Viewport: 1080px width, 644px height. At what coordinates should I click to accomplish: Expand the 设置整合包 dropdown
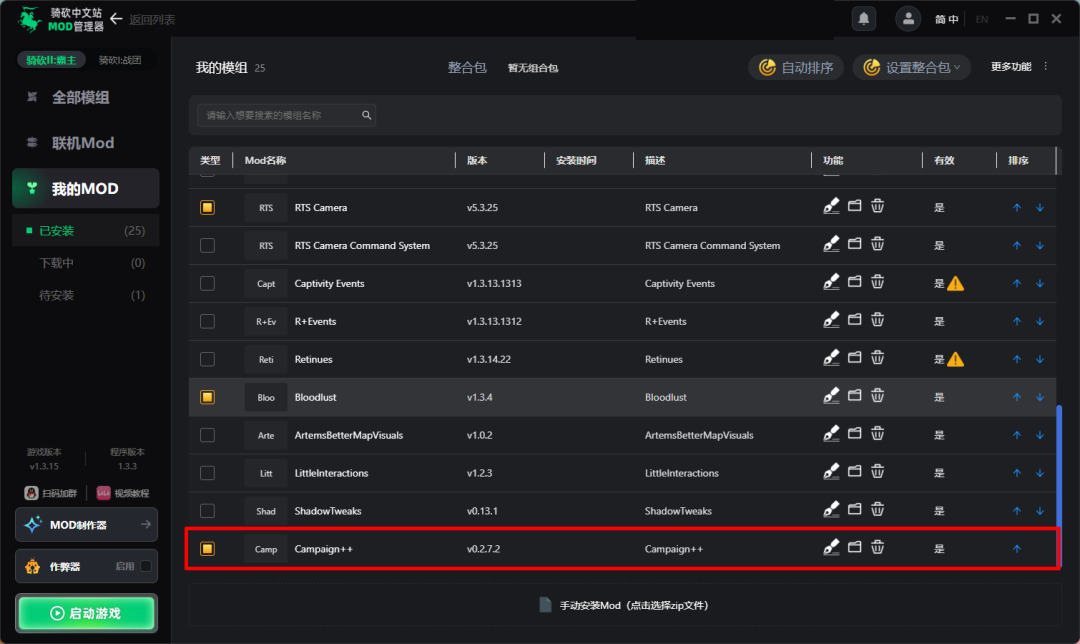click(x=911, y=67)
